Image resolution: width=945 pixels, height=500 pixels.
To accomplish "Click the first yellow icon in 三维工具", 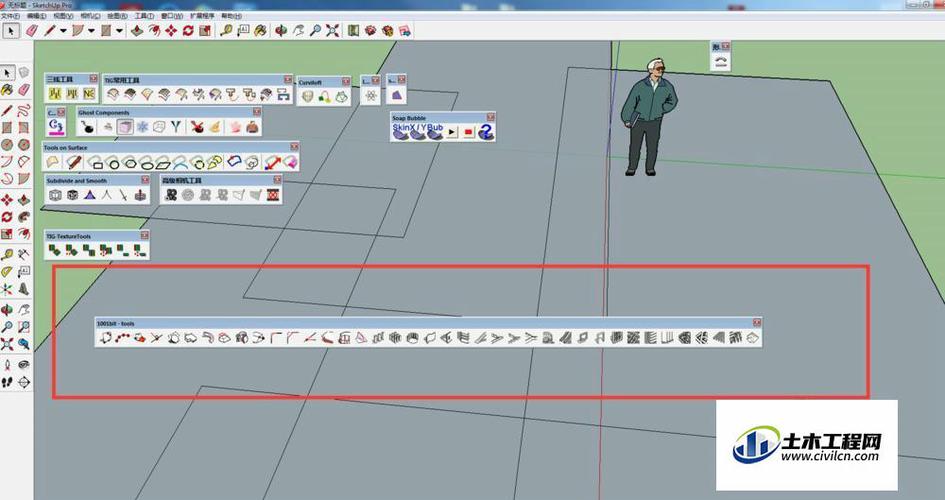I will click(55, 94).
